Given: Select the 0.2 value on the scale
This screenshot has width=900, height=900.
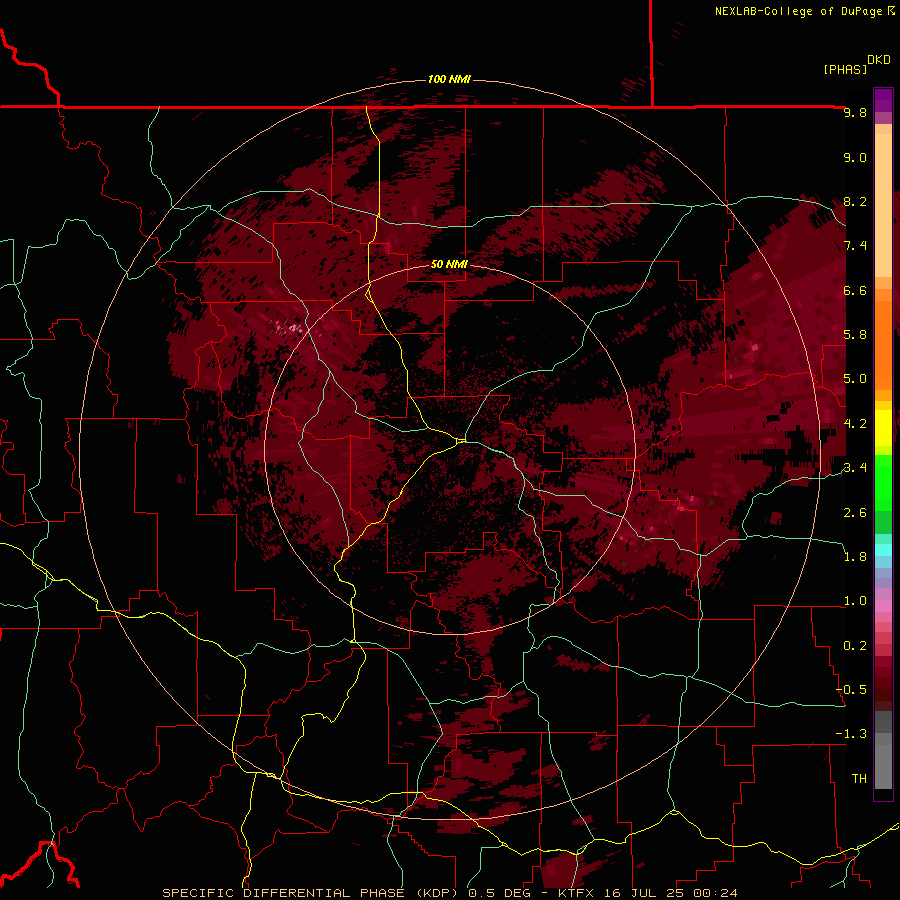Looking at the screenshot, I should coord(855,645).
